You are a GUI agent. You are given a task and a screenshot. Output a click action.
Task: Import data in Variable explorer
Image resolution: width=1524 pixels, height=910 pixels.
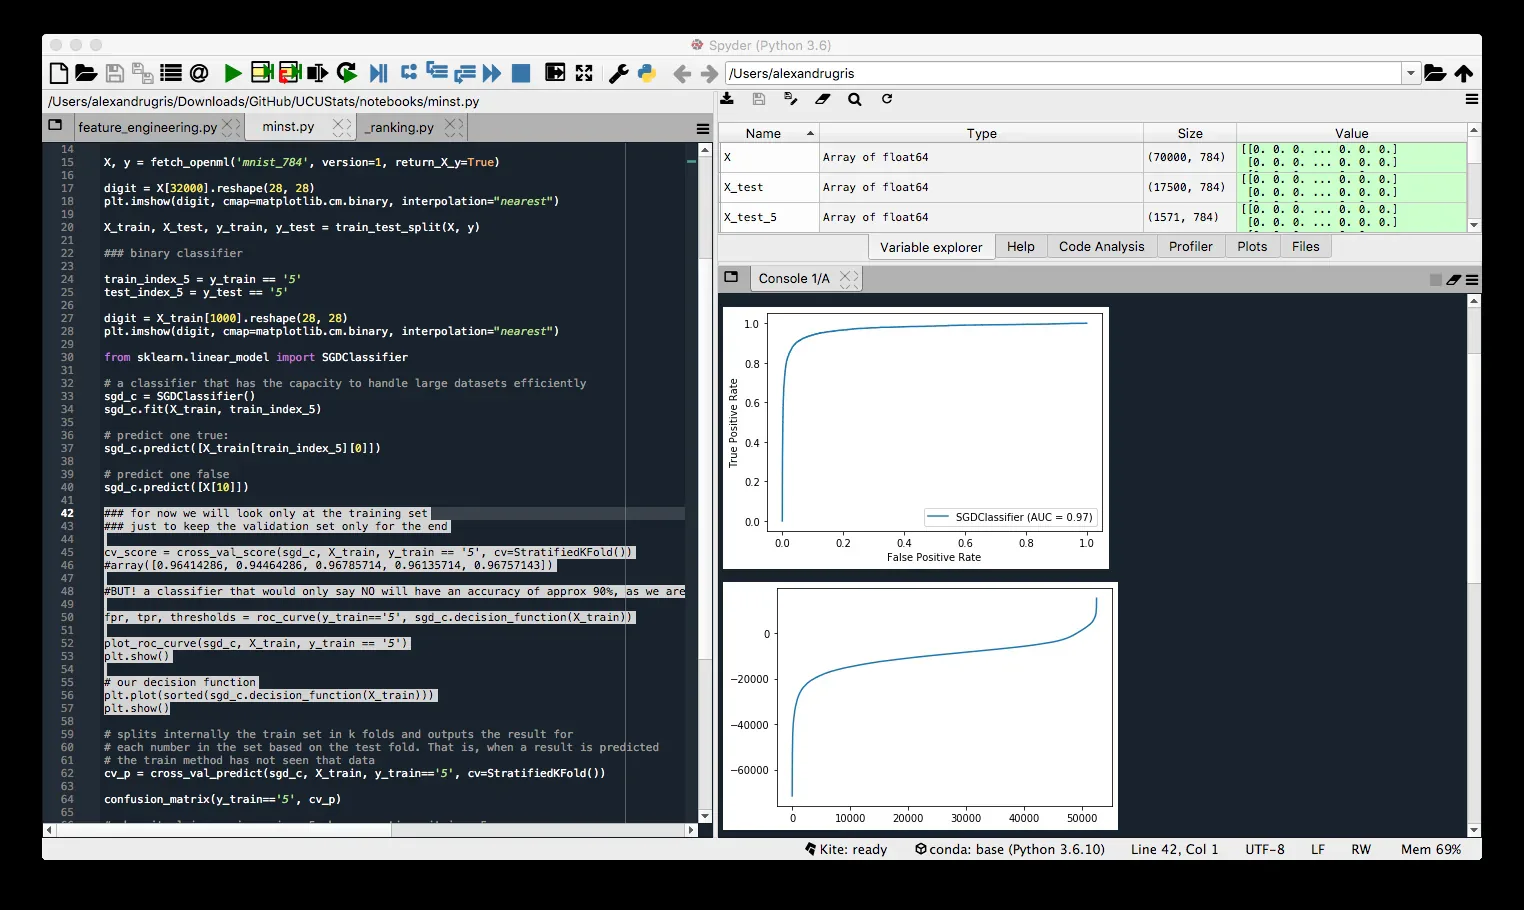click(x=727, y=99)
